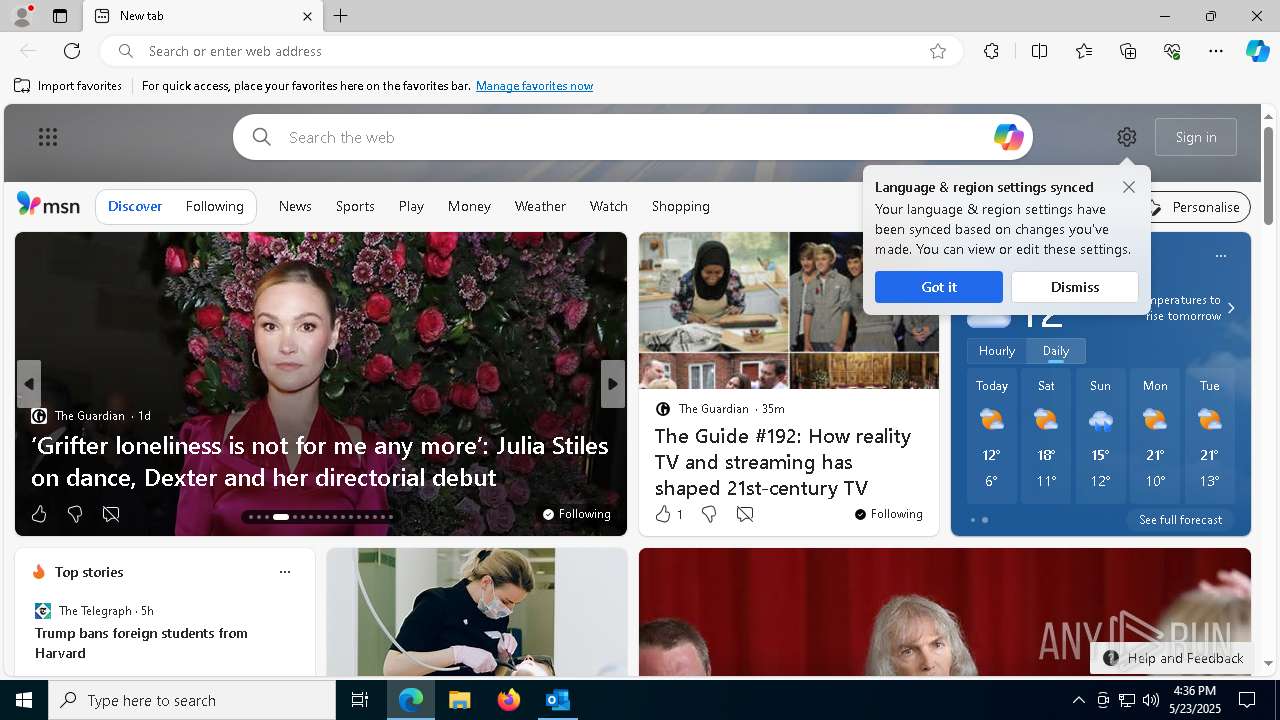Click into the address bar

[x=530, y=51]
